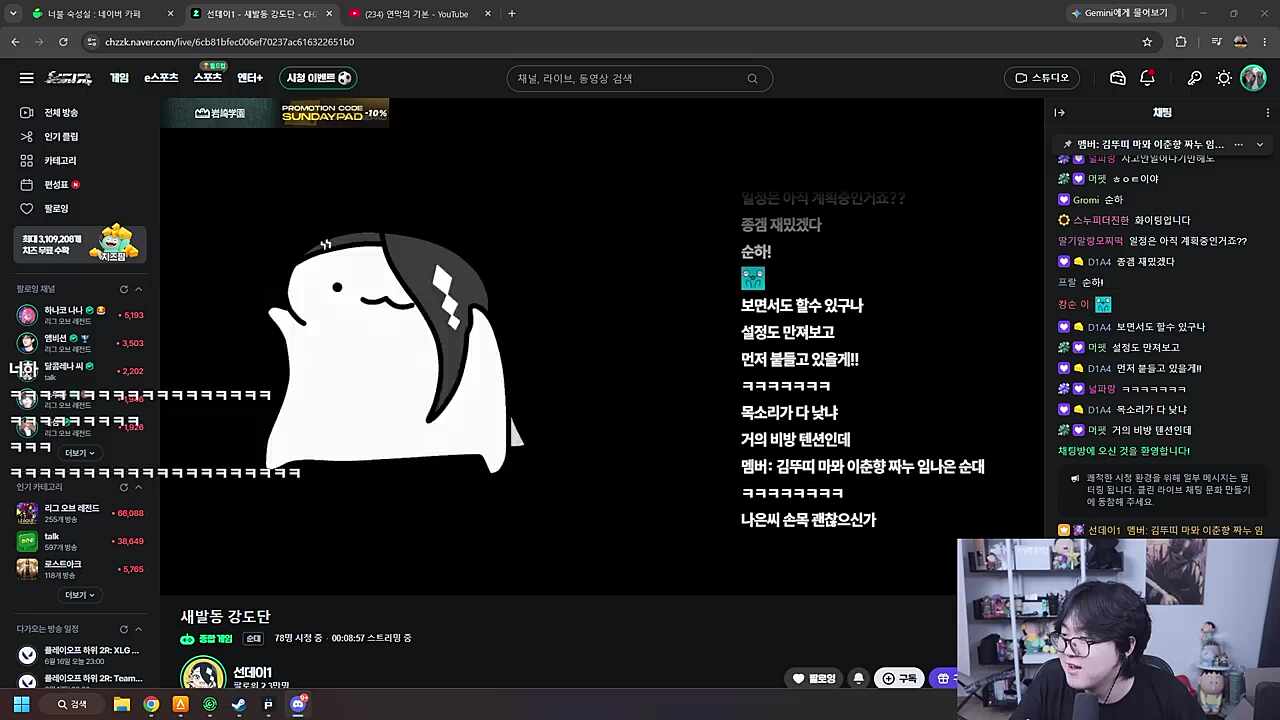The height and width of the screenshot is (720, 1280).
Task: Open the cheese wallet icon
Action: point(1118,78)
